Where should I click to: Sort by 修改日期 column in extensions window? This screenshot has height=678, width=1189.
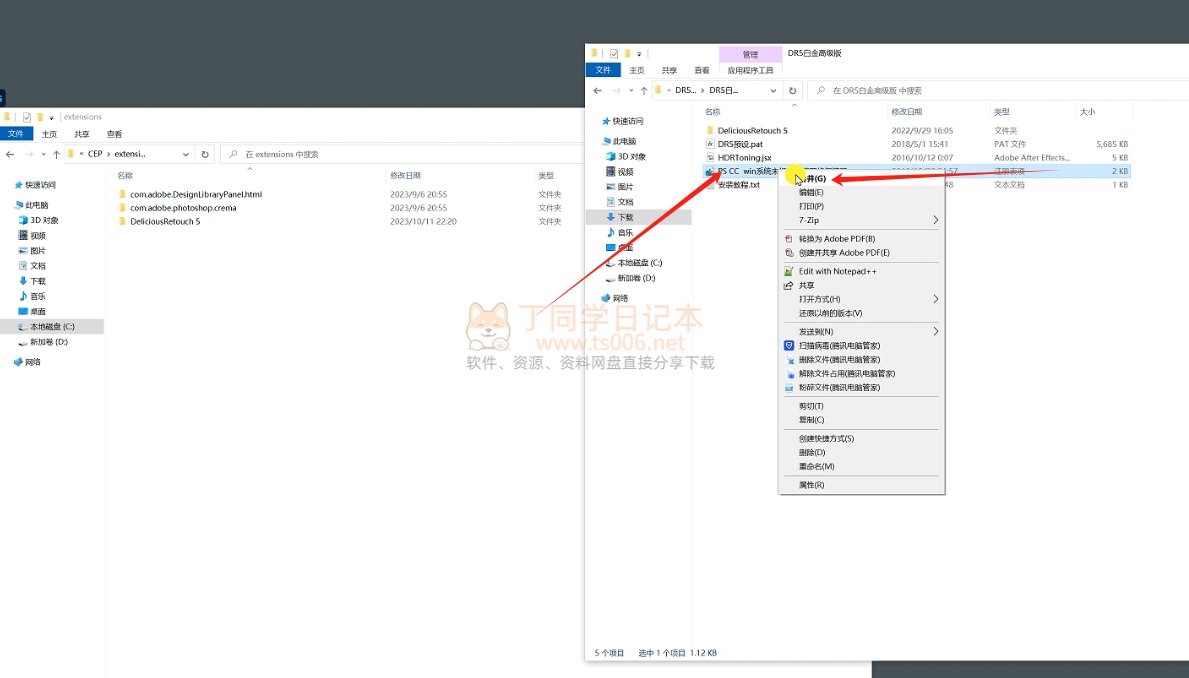coord(406,176)
